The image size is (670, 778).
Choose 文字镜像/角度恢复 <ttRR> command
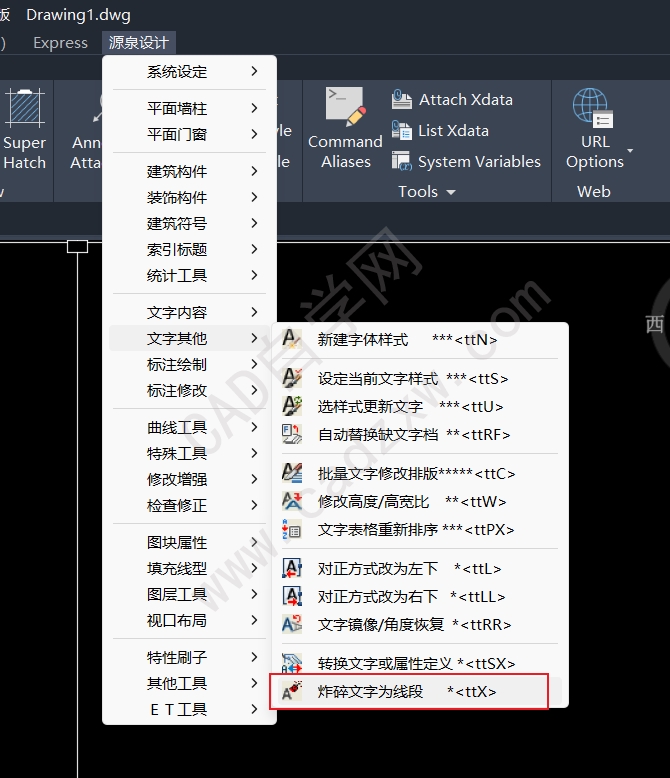pyautogui.click(x=419, y=624)
